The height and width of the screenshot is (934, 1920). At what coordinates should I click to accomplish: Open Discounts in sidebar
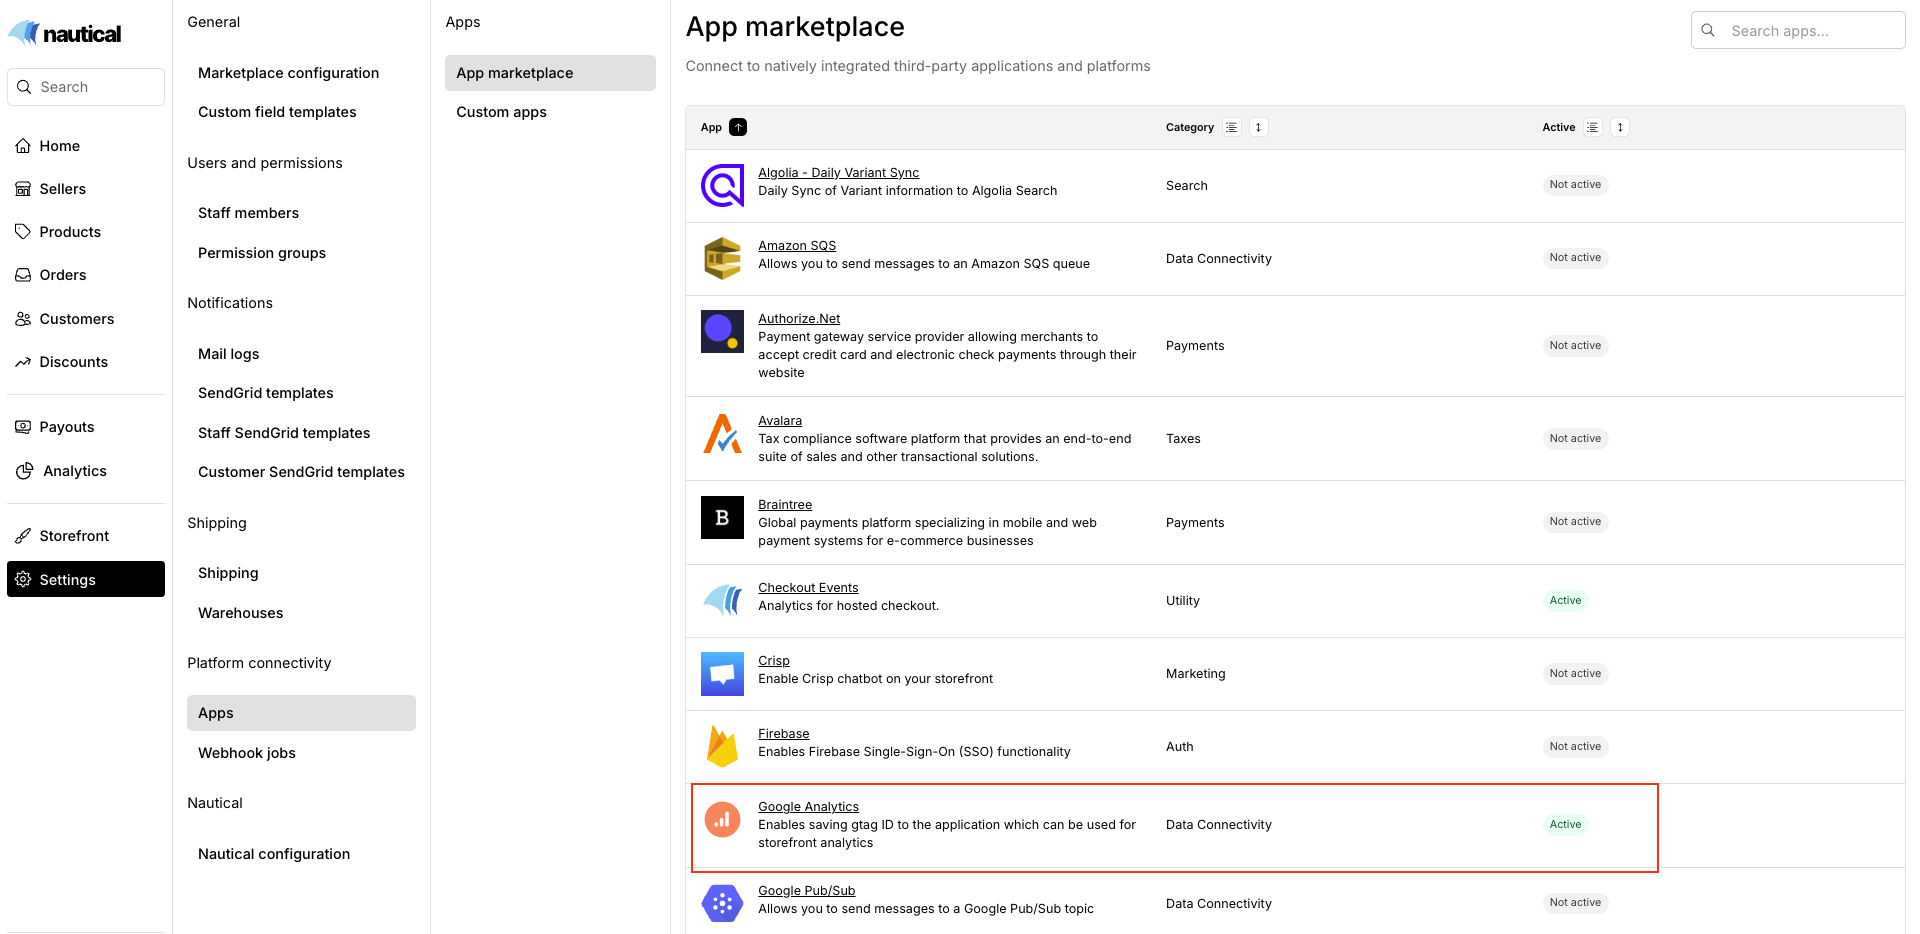(x=86, y=362)
